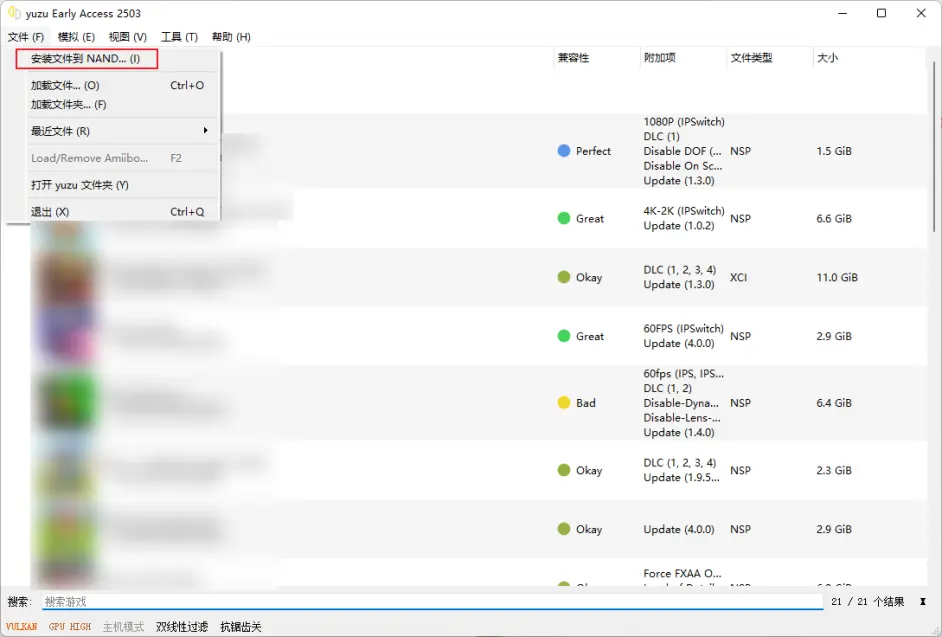Click Update (1.9.5... add-on text
Viewport: 942px width, 637px height.
click(681, 478)
